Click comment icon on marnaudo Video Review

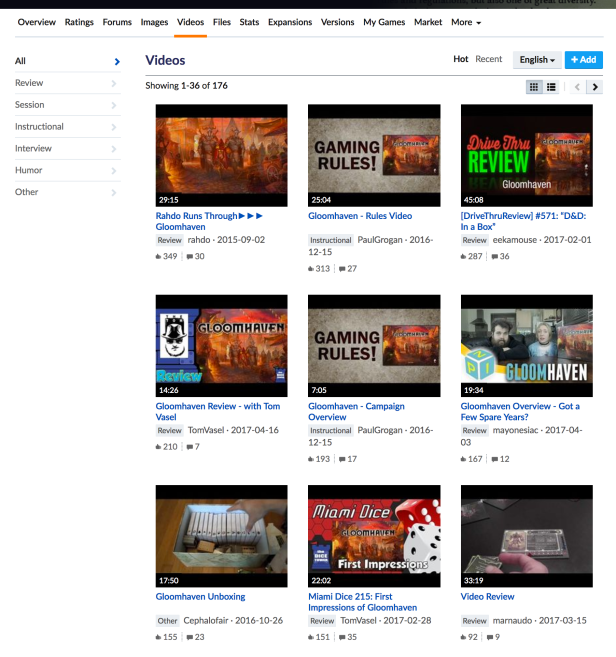tap(490, 637)
